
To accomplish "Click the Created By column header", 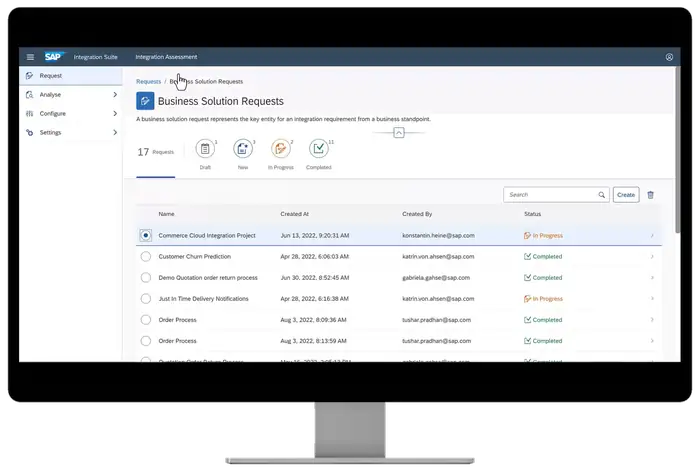I will [417, 214].
